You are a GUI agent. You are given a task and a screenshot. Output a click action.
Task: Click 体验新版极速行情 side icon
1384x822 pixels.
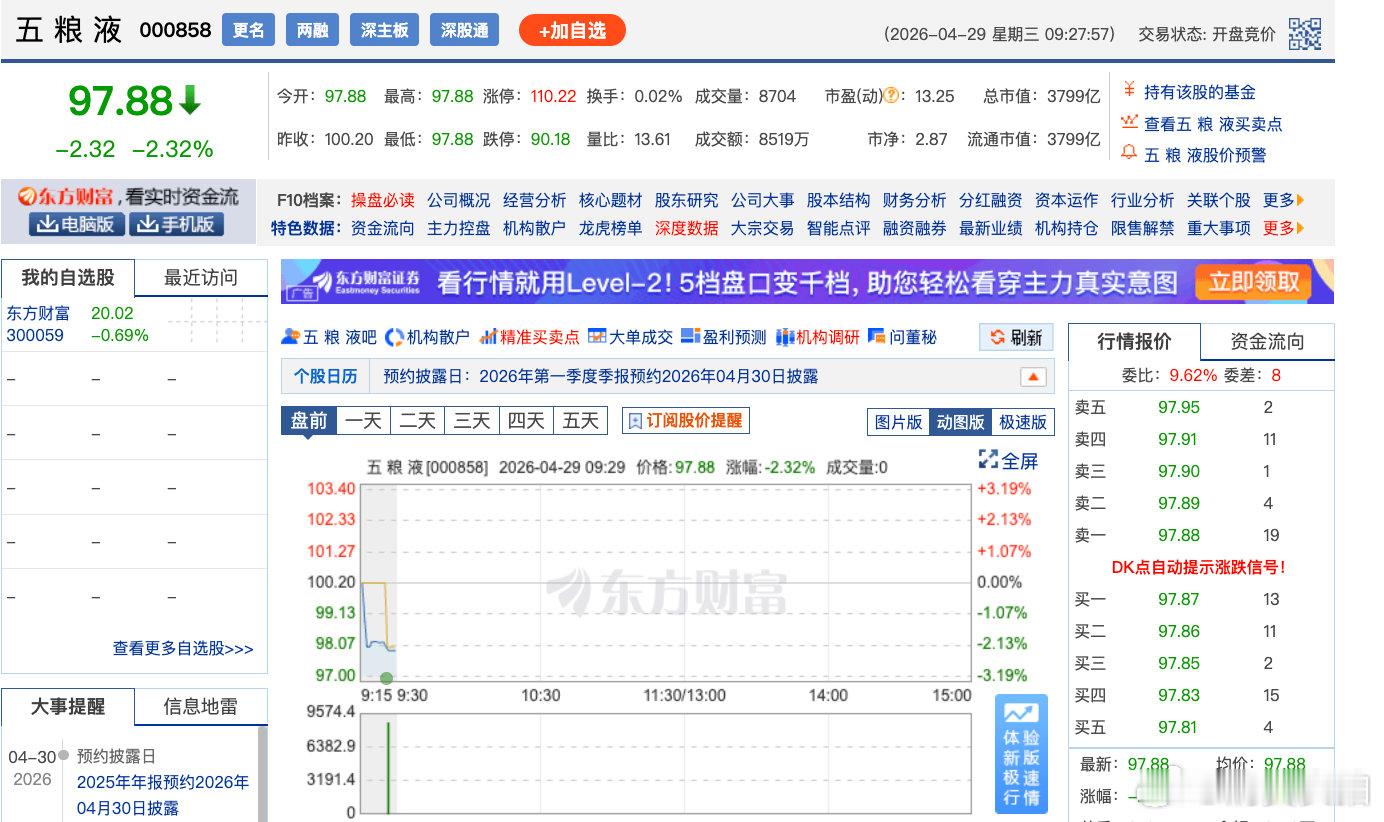click(x=1021, y=754)
